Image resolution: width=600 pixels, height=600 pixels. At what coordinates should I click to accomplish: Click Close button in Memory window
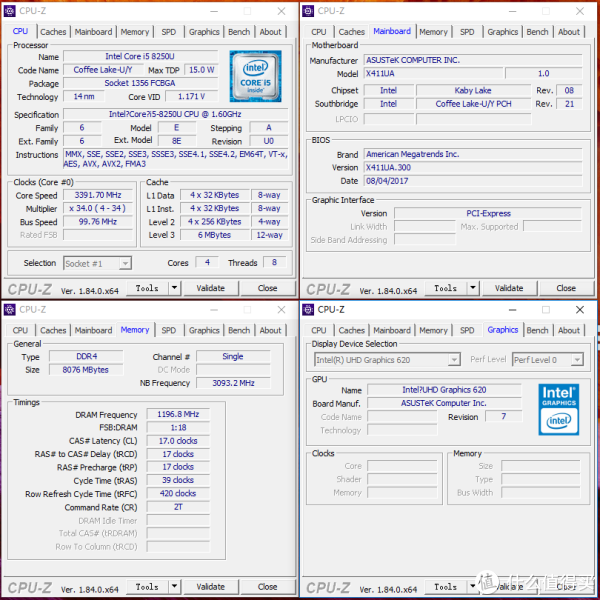(267, 586)
